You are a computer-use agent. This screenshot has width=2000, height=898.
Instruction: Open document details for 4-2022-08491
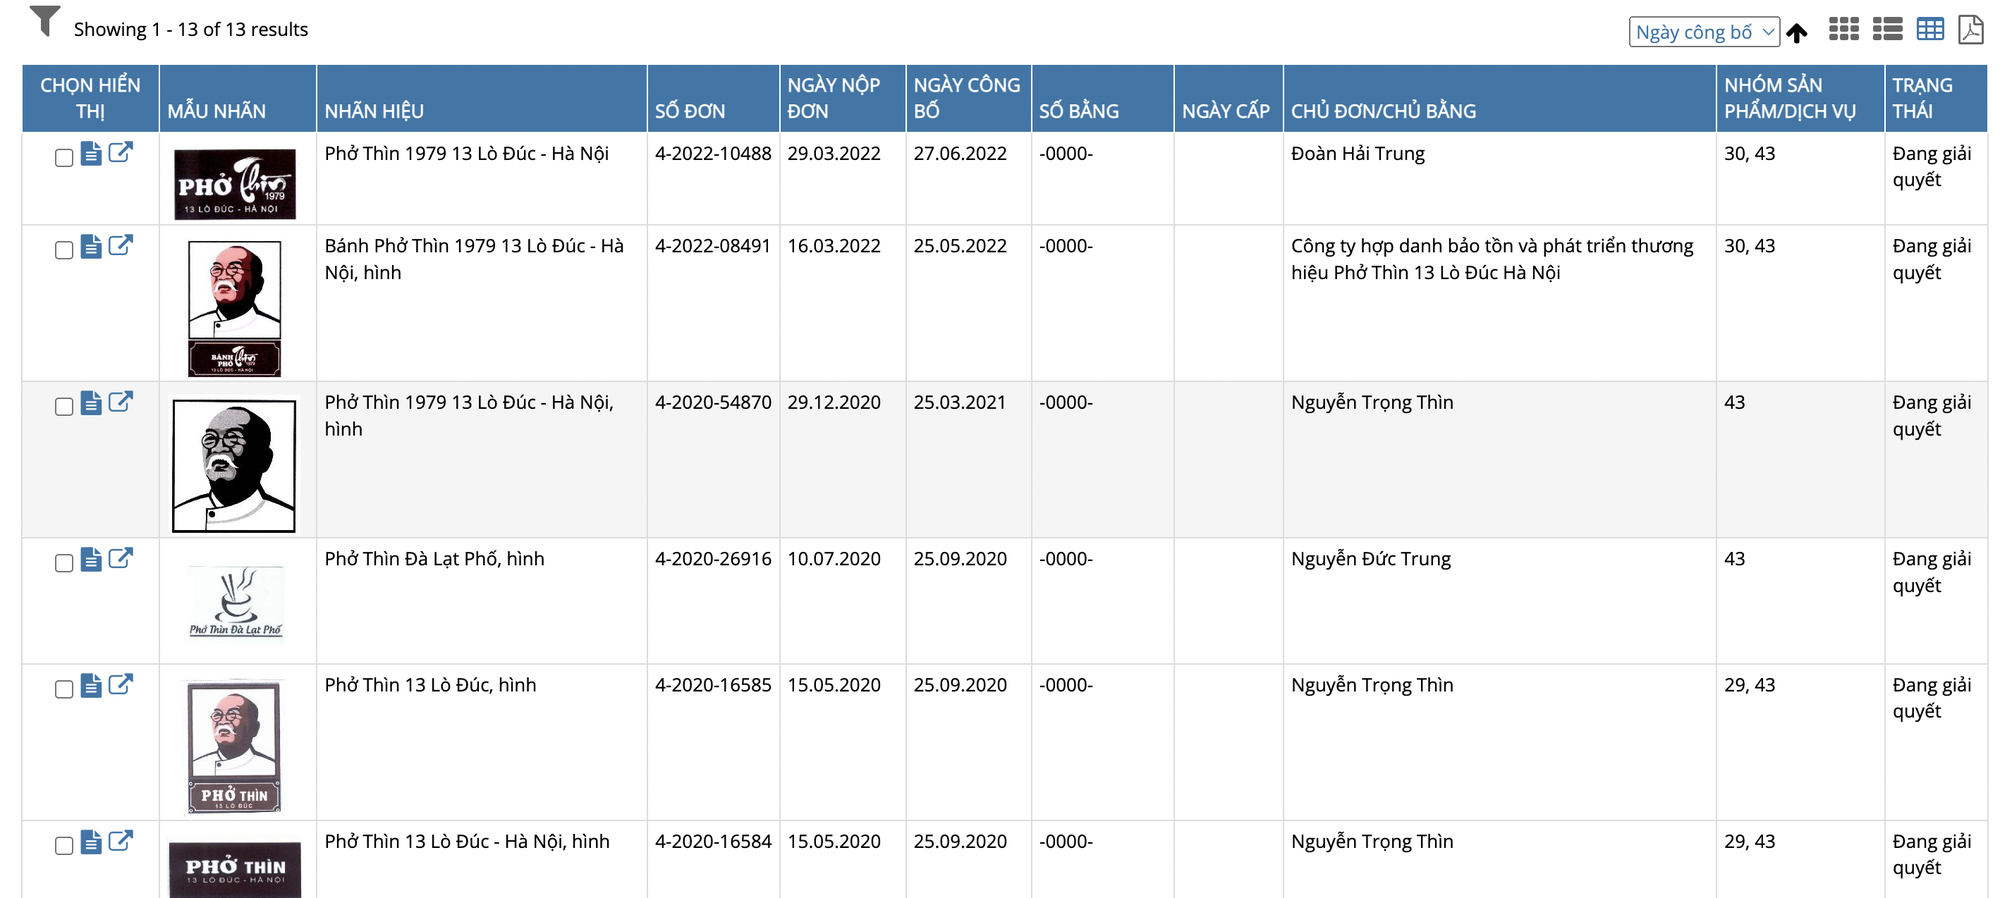pyautogui.click(x=91, y=246)
